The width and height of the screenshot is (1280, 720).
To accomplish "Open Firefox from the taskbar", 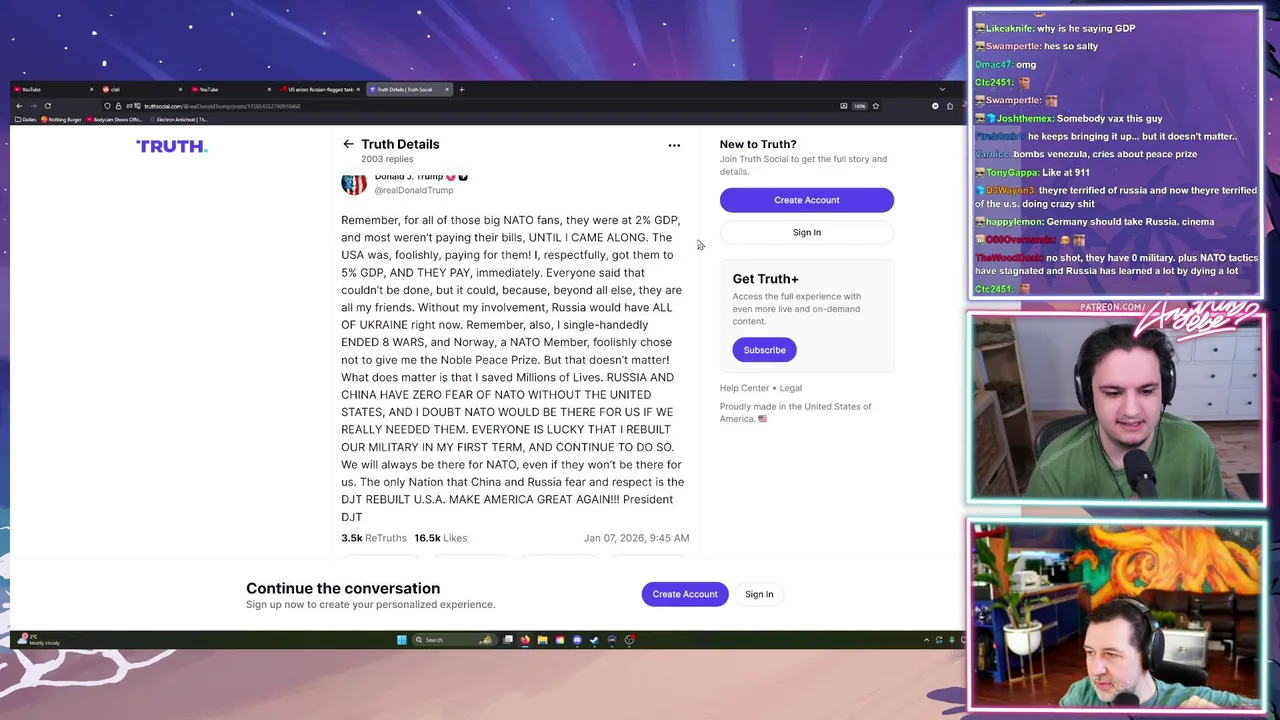I will [x=525, y=640].
